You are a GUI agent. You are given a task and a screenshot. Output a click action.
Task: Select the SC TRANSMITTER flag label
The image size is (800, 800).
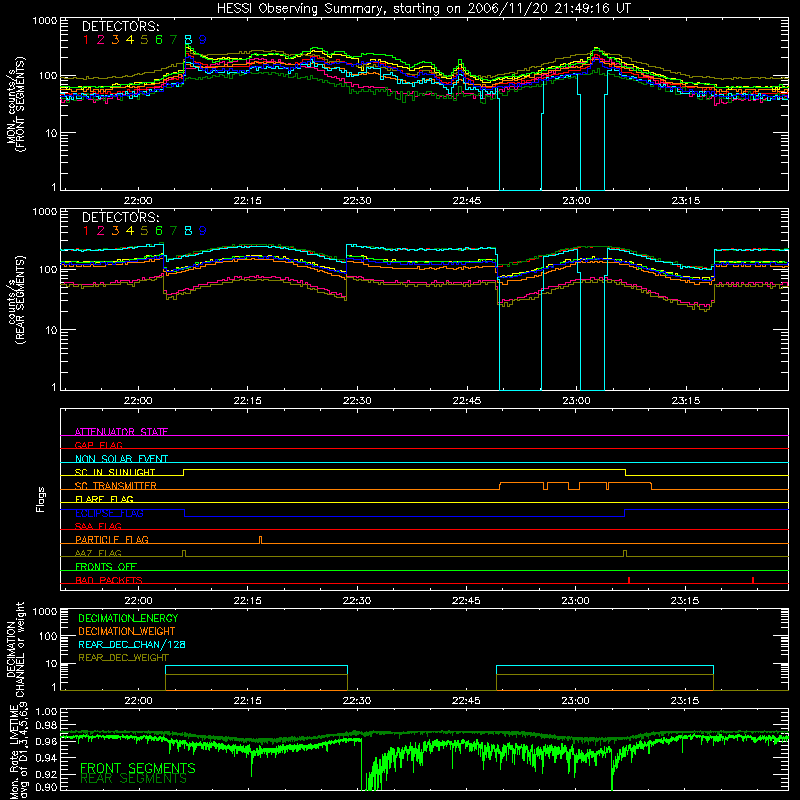tap(116, 486)
